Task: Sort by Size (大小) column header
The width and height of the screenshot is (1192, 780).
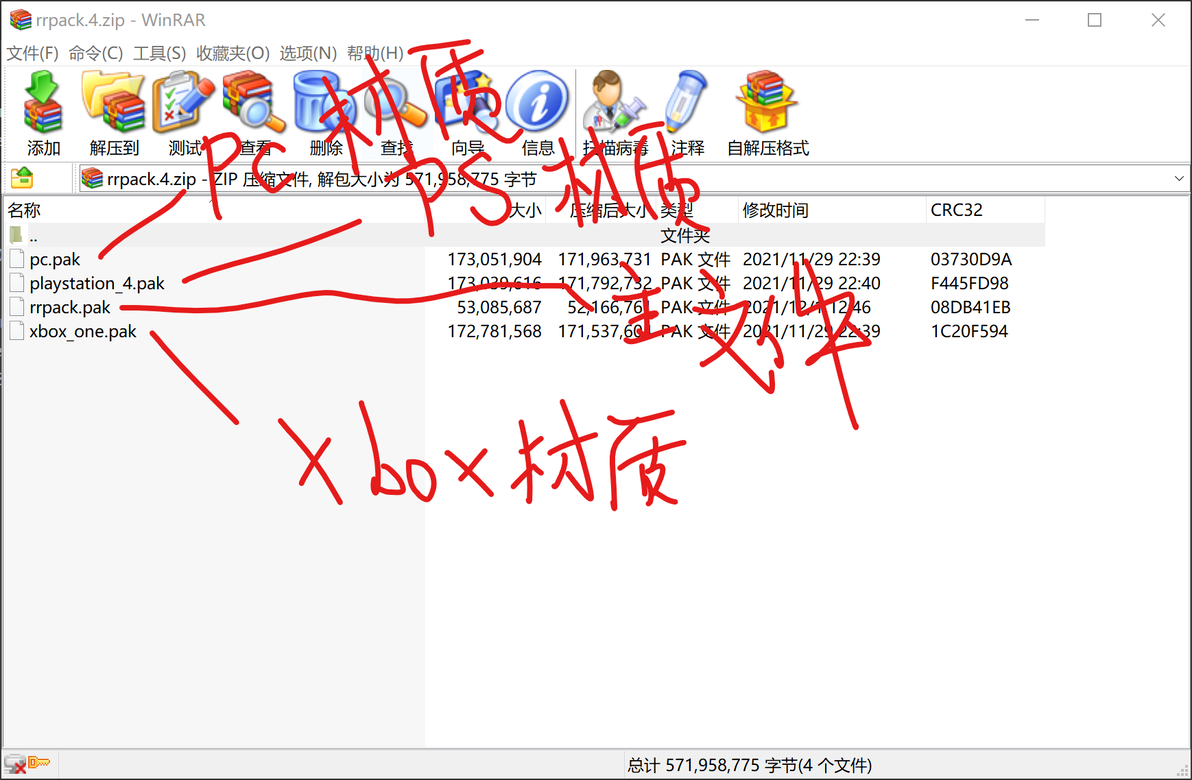Action: tap(485, 210)
